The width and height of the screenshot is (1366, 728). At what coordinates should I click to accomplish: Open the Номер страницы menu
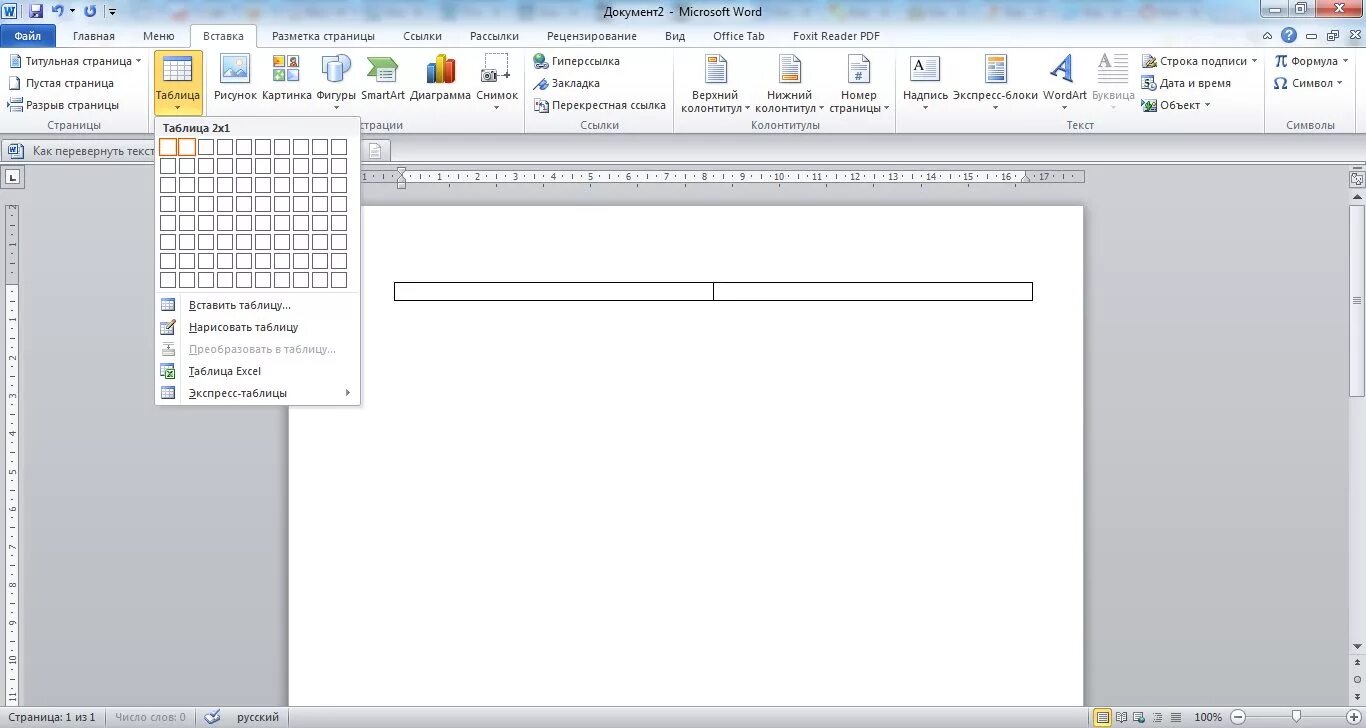click(858, 84)
